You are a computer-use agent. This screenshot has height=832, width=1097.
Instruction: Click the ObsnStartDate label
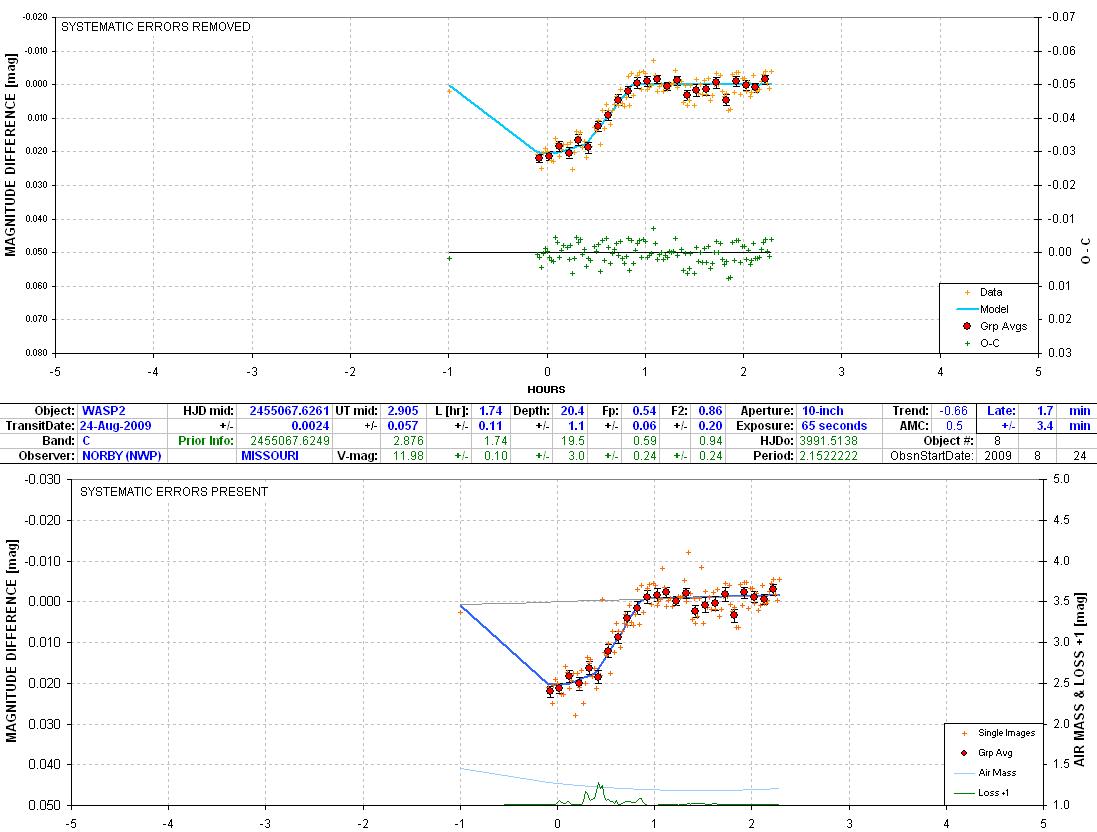click(931, 456)
